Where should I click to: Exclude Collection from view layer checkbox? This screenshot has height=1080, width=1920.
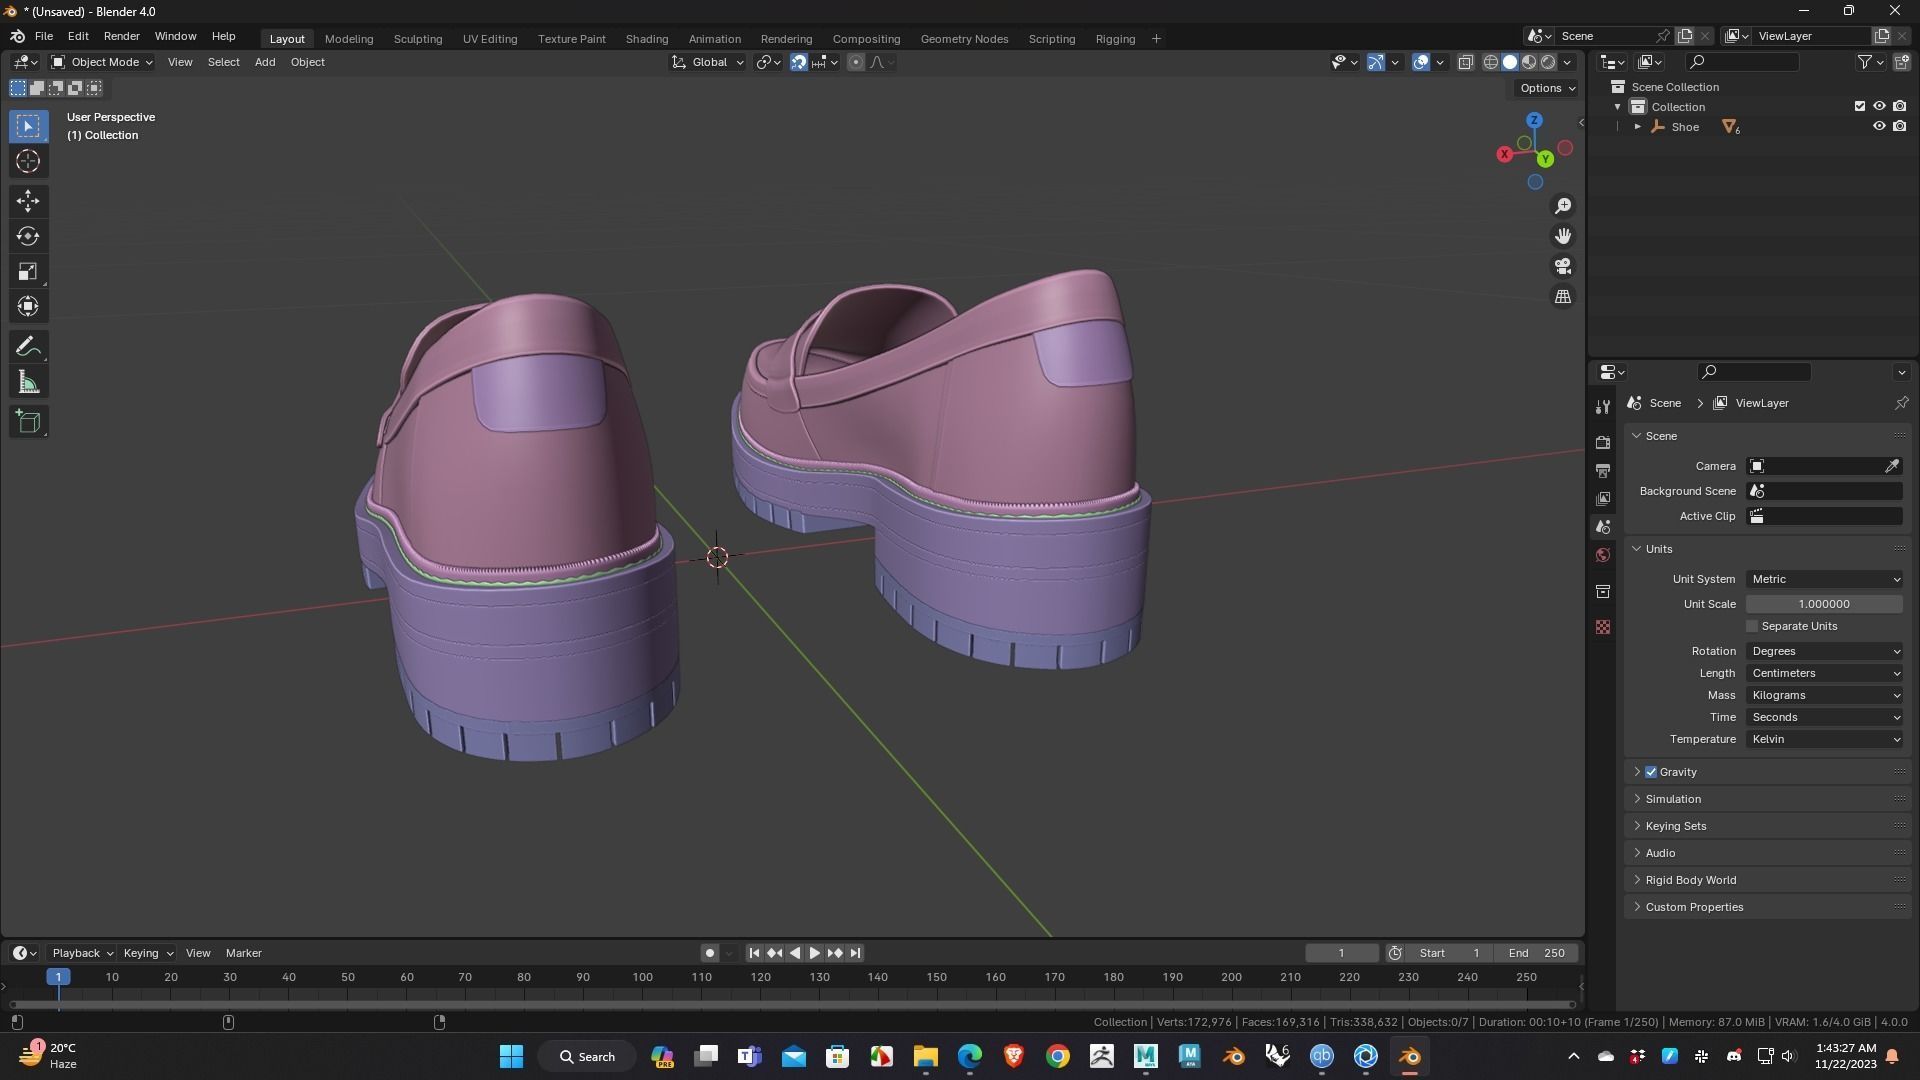click(x=1860, y=107)
